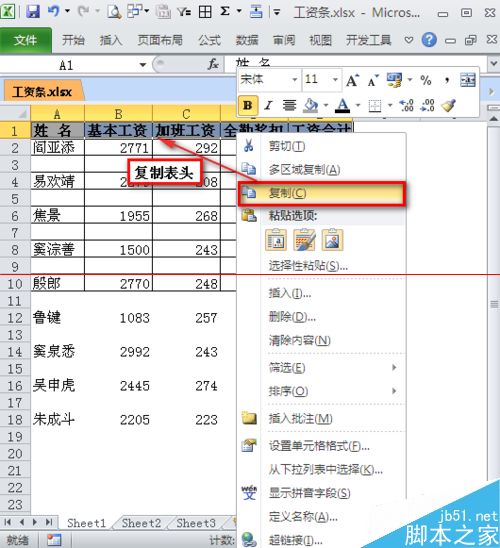Open font color dropdown arrow in mini toolbar

click(x=358, y=105)
